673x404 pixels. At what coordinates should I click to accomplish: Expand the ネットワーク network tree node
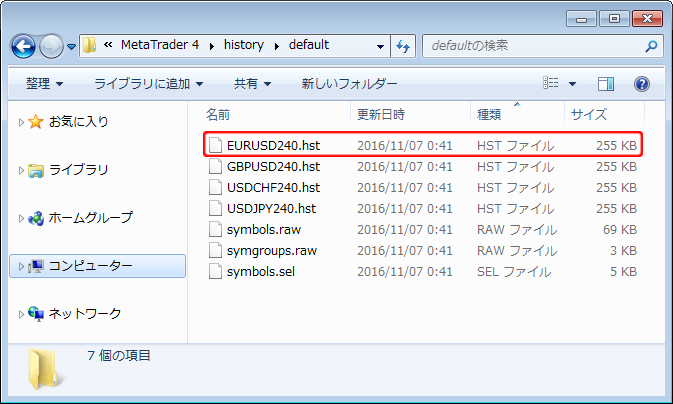[x=21, y=314]
